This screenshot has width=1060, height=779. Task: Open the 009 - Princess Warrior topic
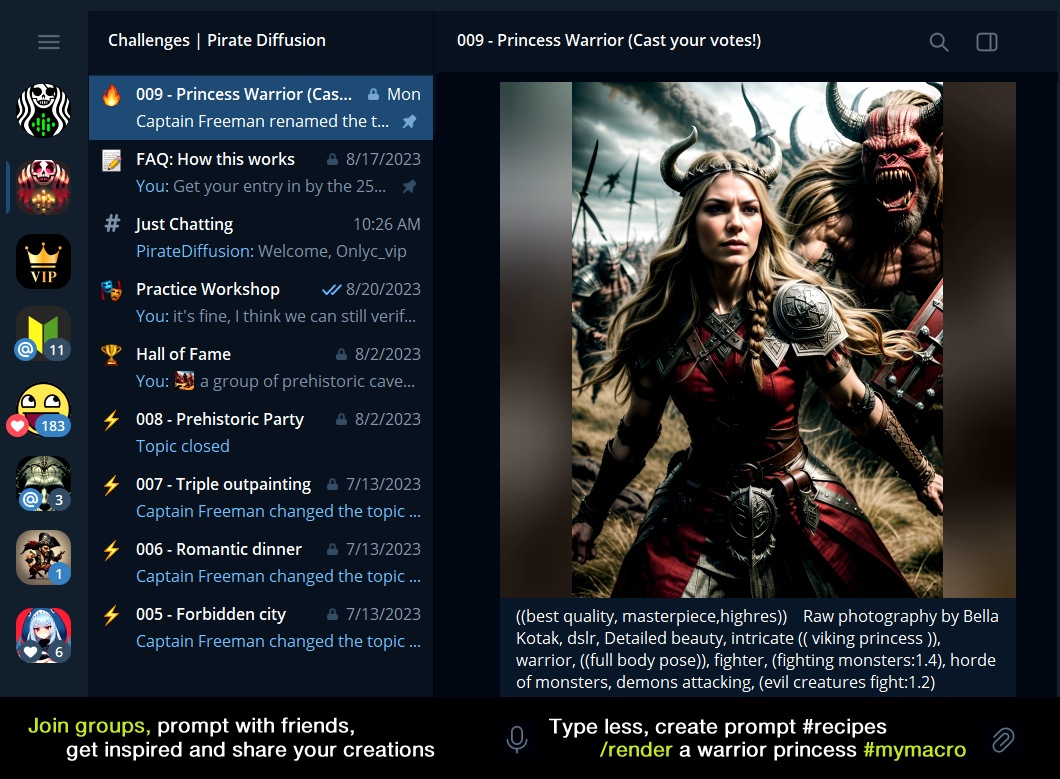point(261,108)
